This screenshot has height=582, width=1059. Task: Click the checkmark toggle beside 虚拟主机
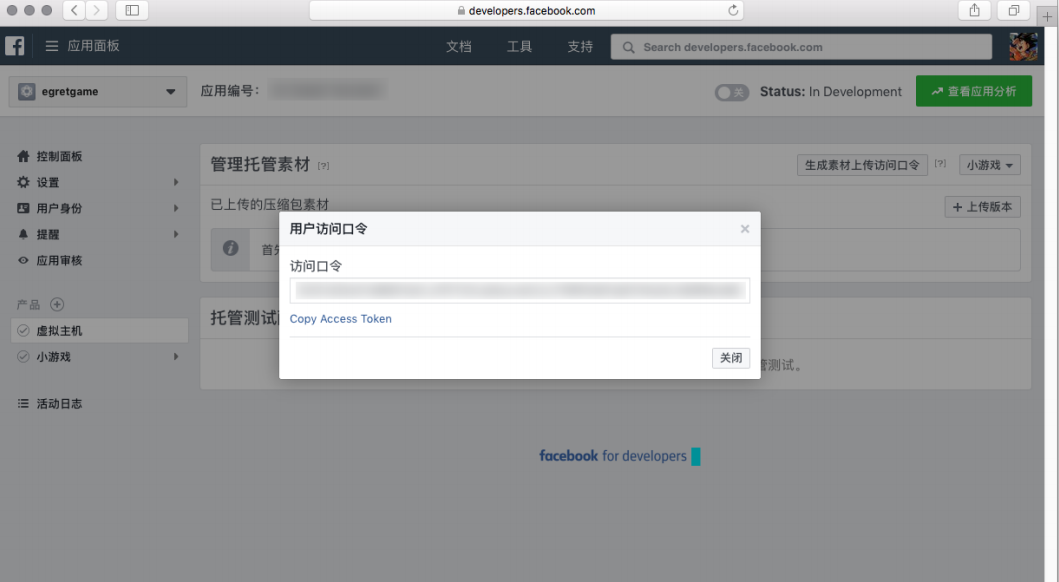[23, 330]
